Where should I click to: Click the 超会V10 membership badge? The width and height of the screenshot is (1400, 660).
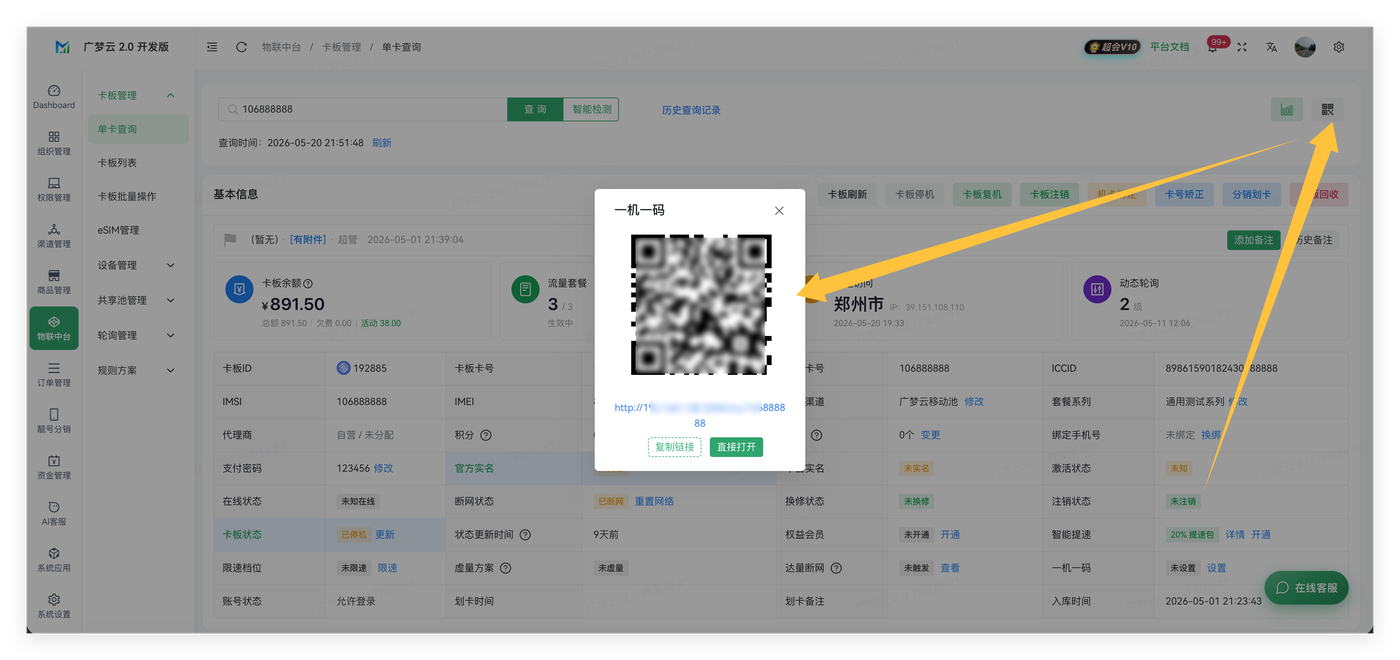coord(1112,47)
